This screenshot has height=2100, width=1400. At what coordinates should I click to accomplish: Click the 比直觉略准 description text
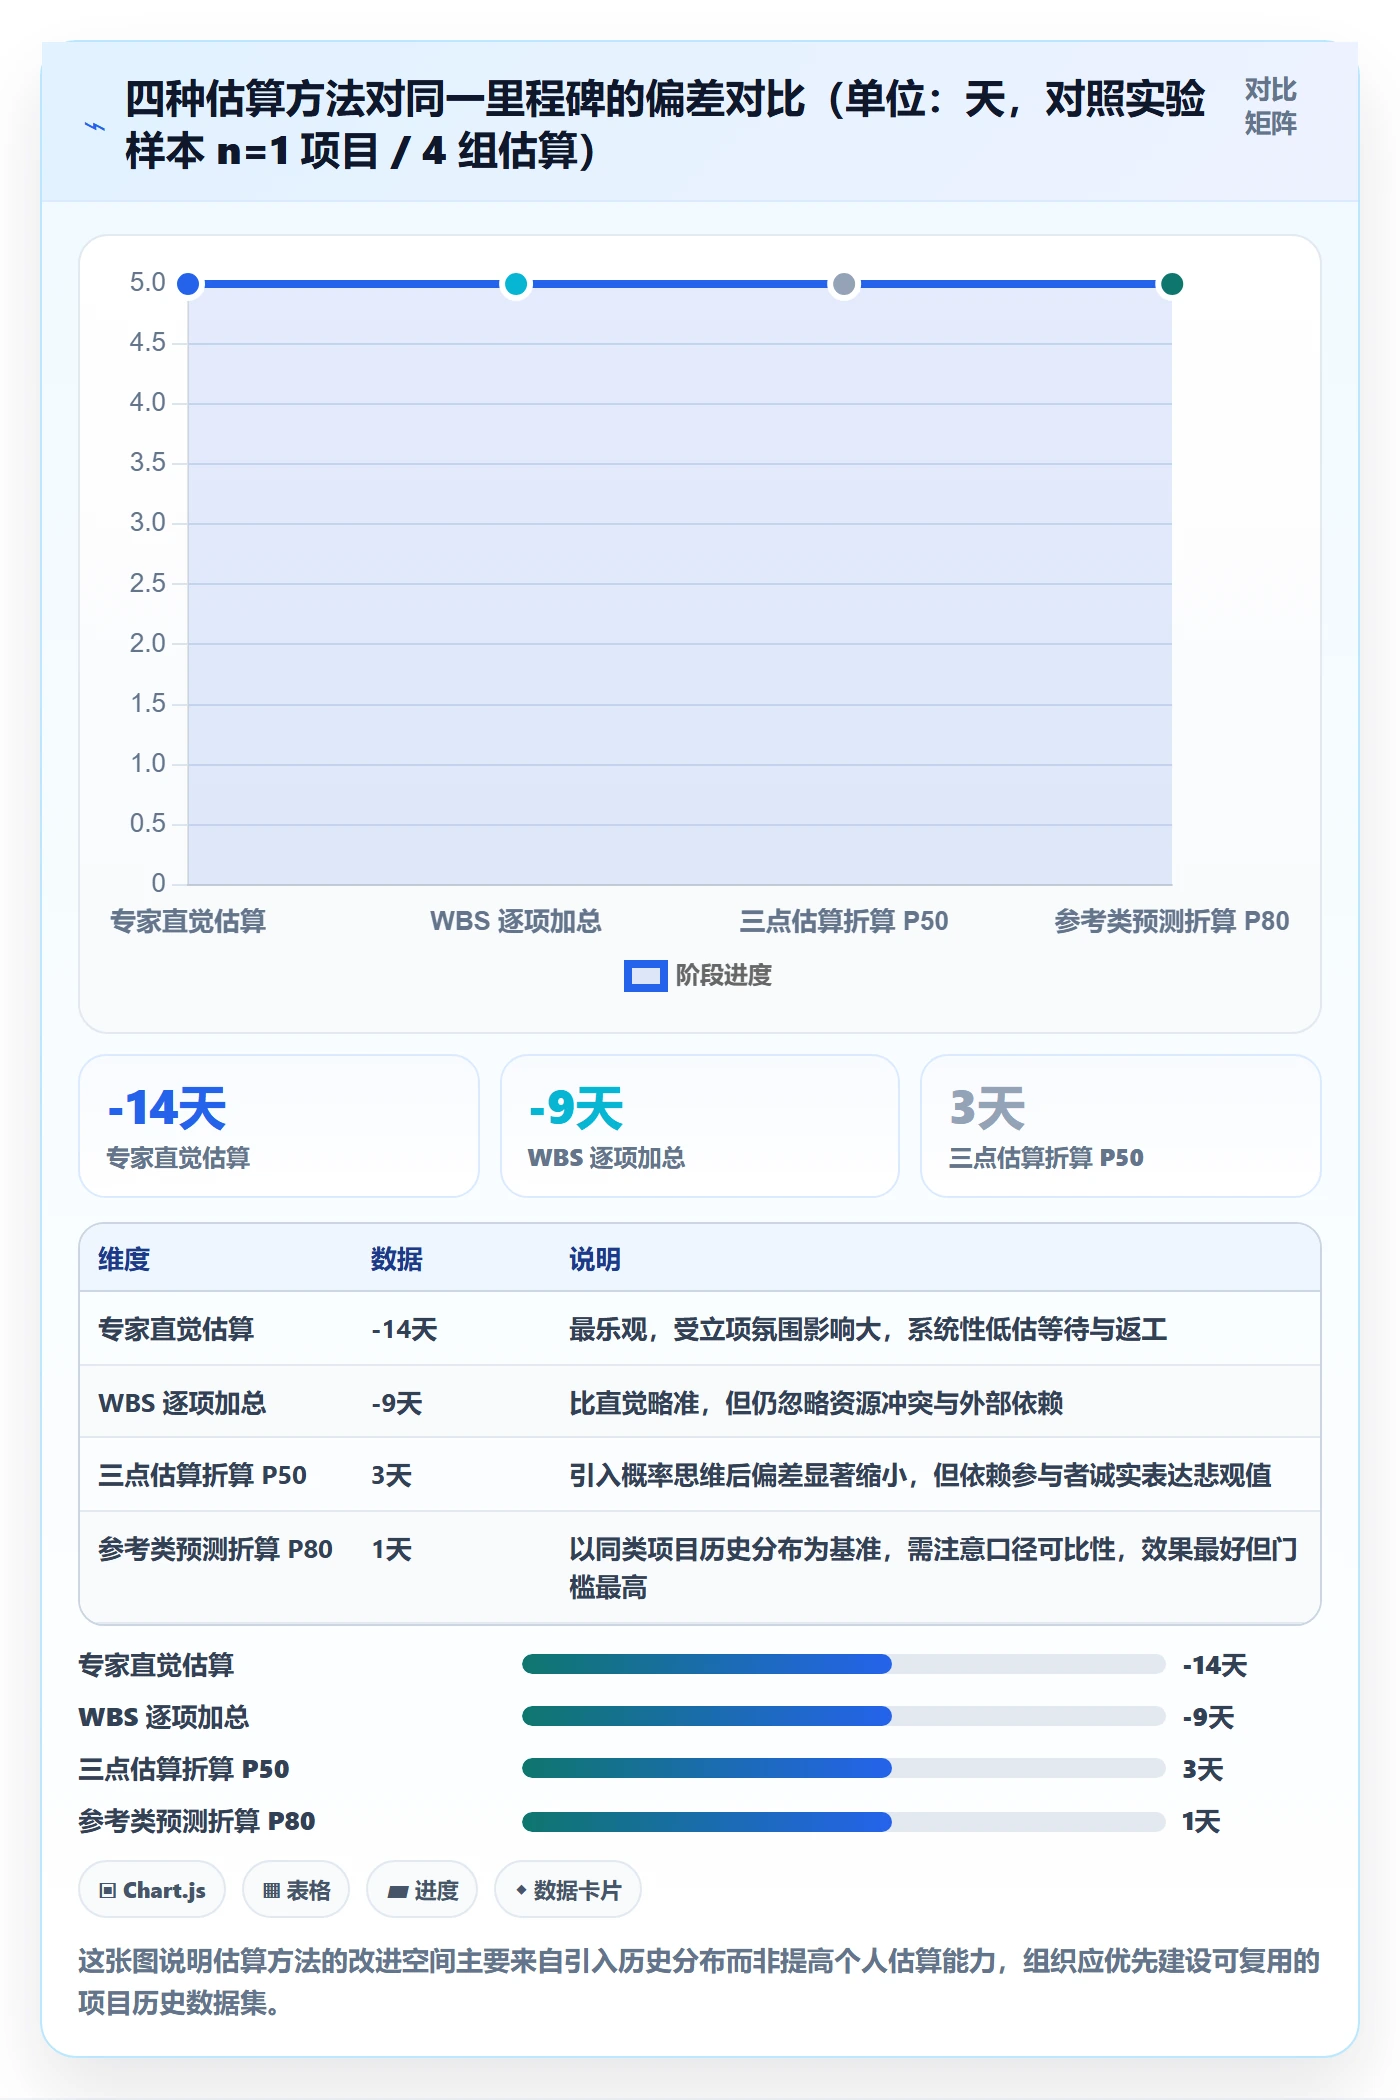pos(816,1403)
